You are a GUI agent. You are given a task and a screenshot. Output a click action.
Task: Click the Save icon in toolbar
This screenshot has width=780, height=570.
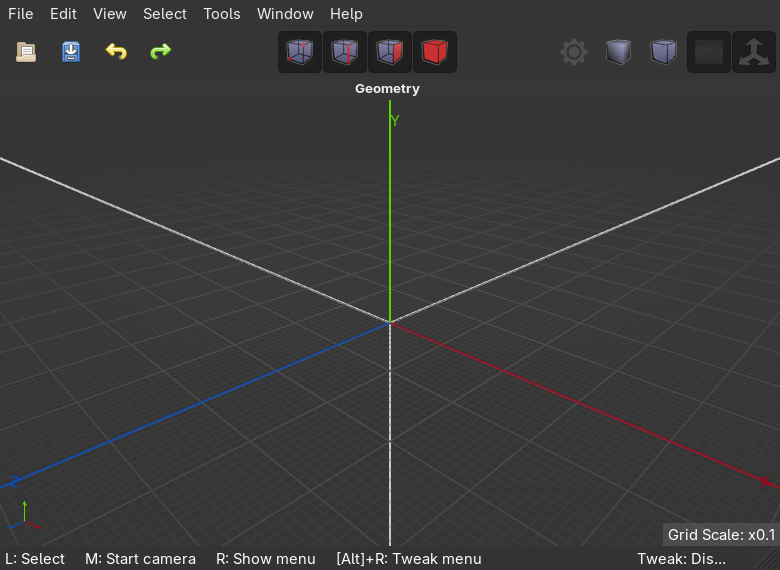(x=71, y=51)
